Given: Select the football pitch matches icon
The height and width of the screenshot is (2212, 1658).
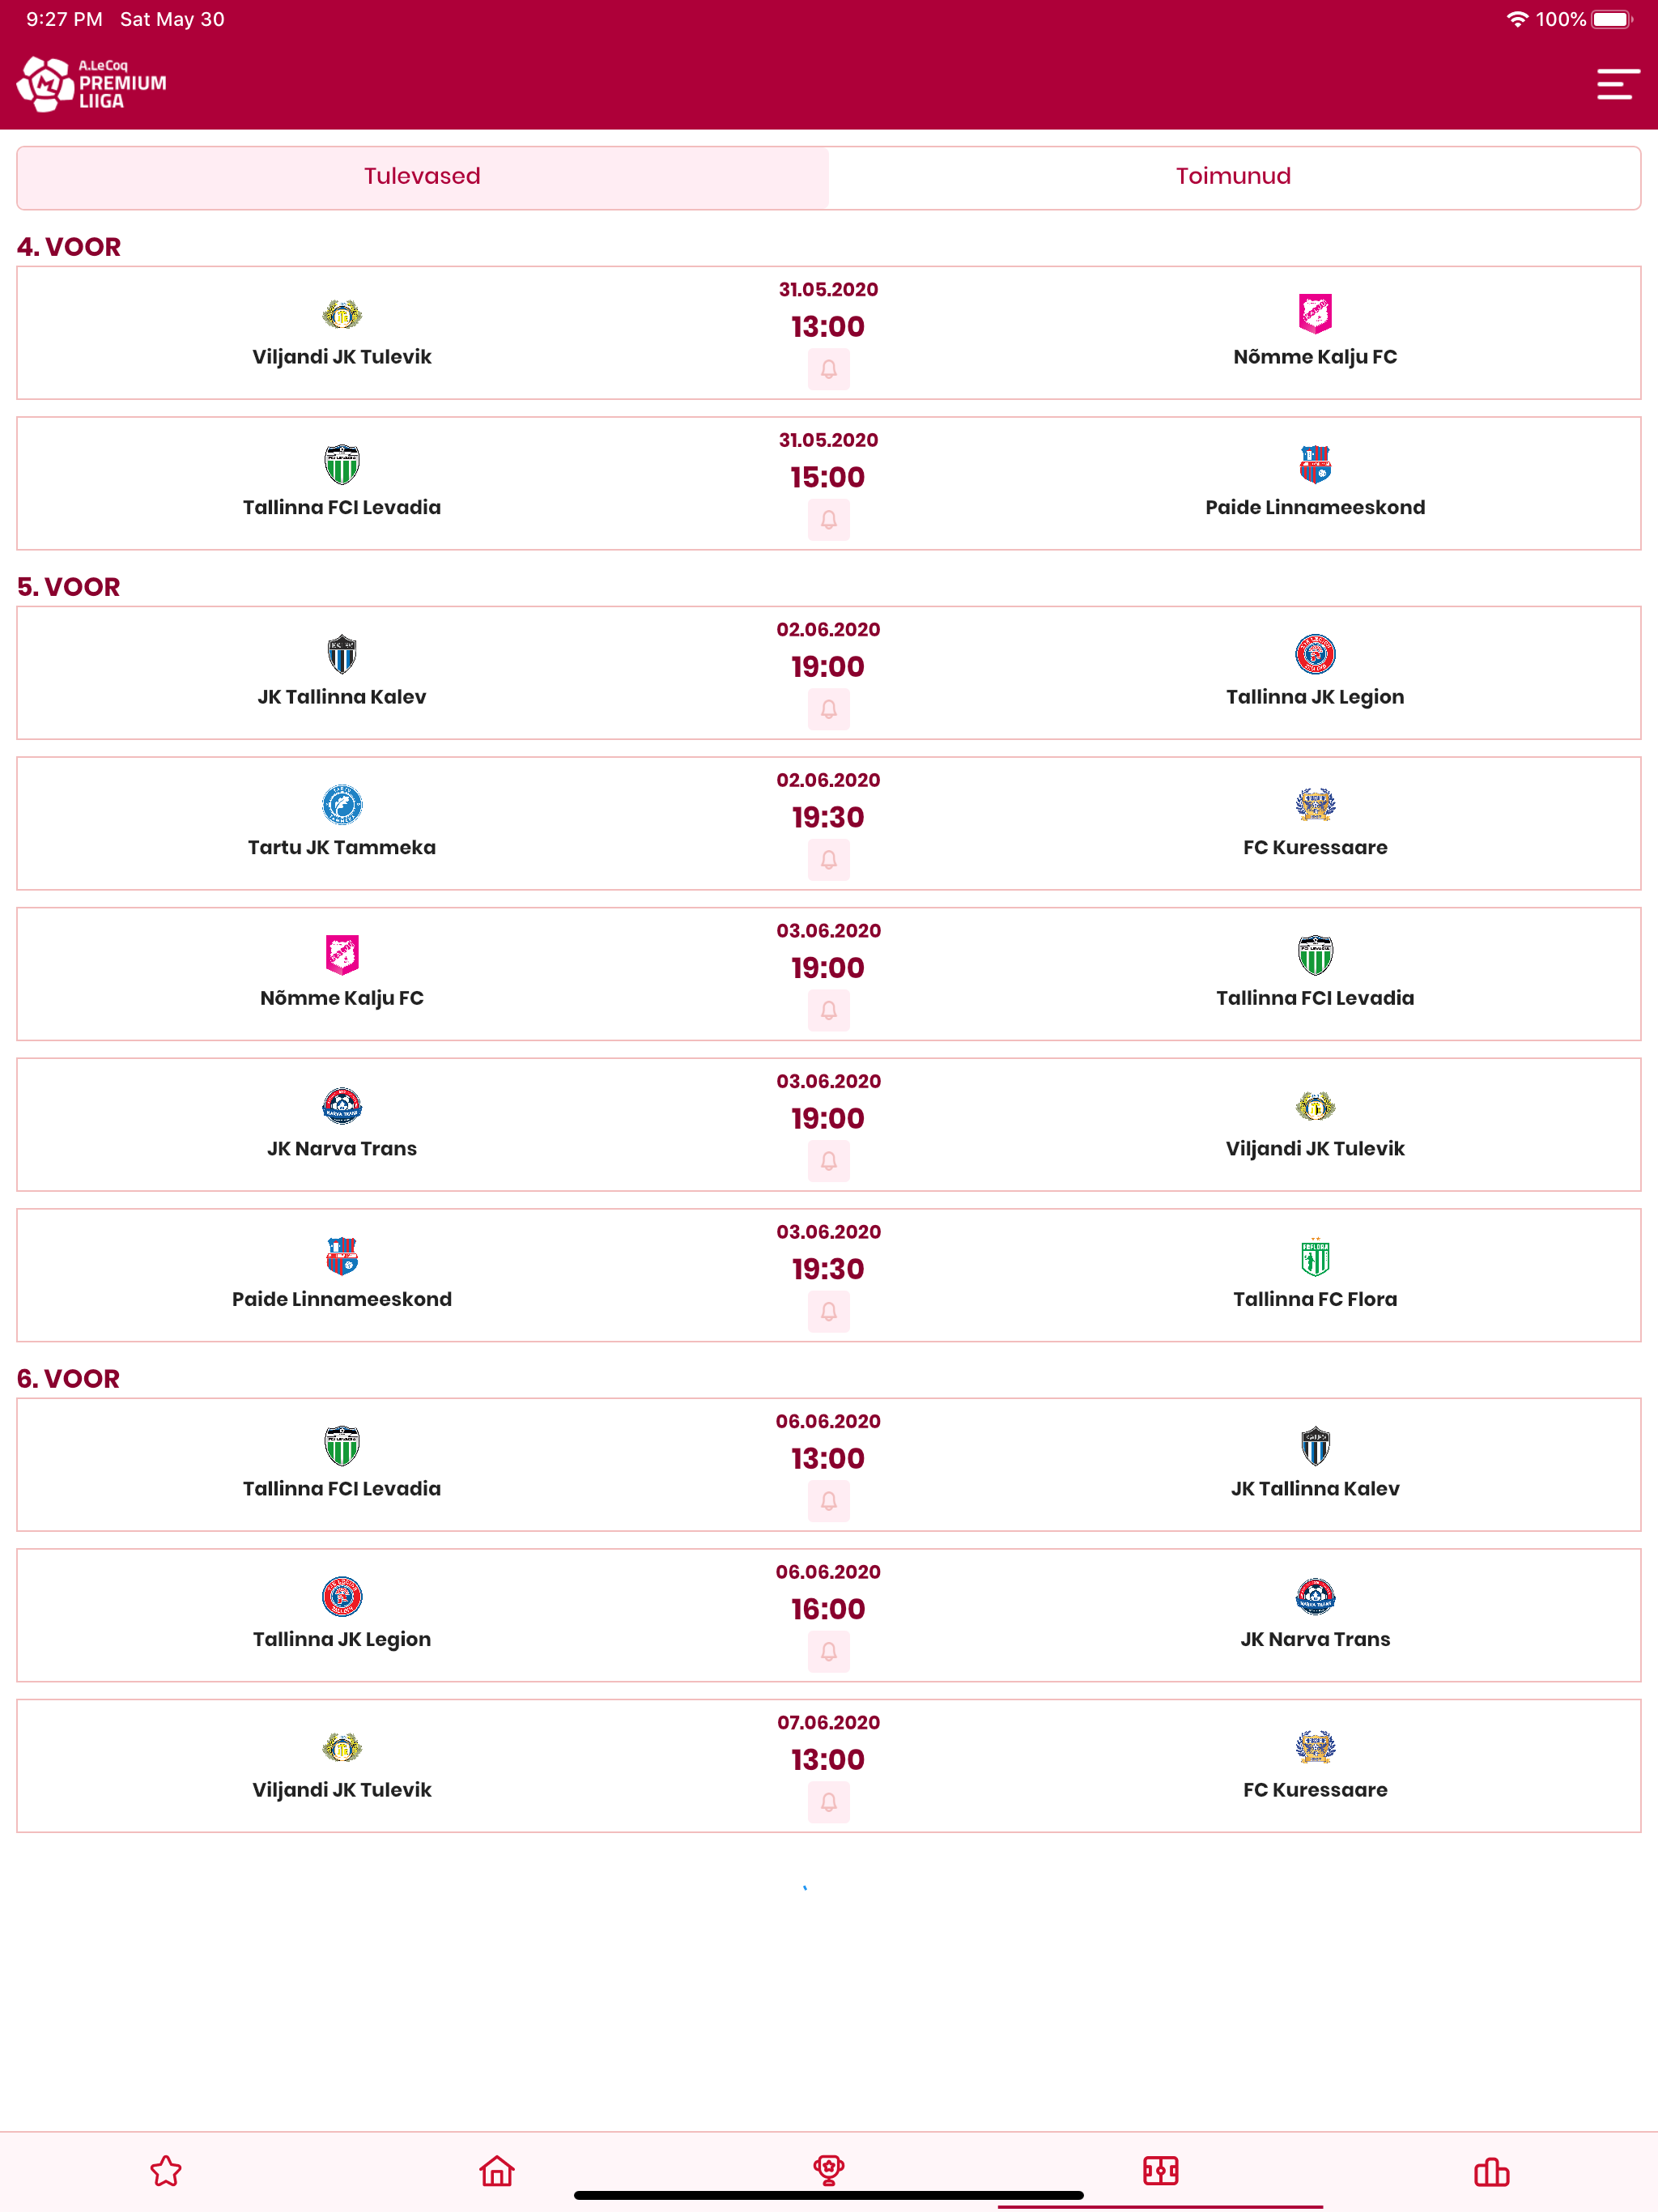Looking at the screenshot, I should point(1160,2170).
